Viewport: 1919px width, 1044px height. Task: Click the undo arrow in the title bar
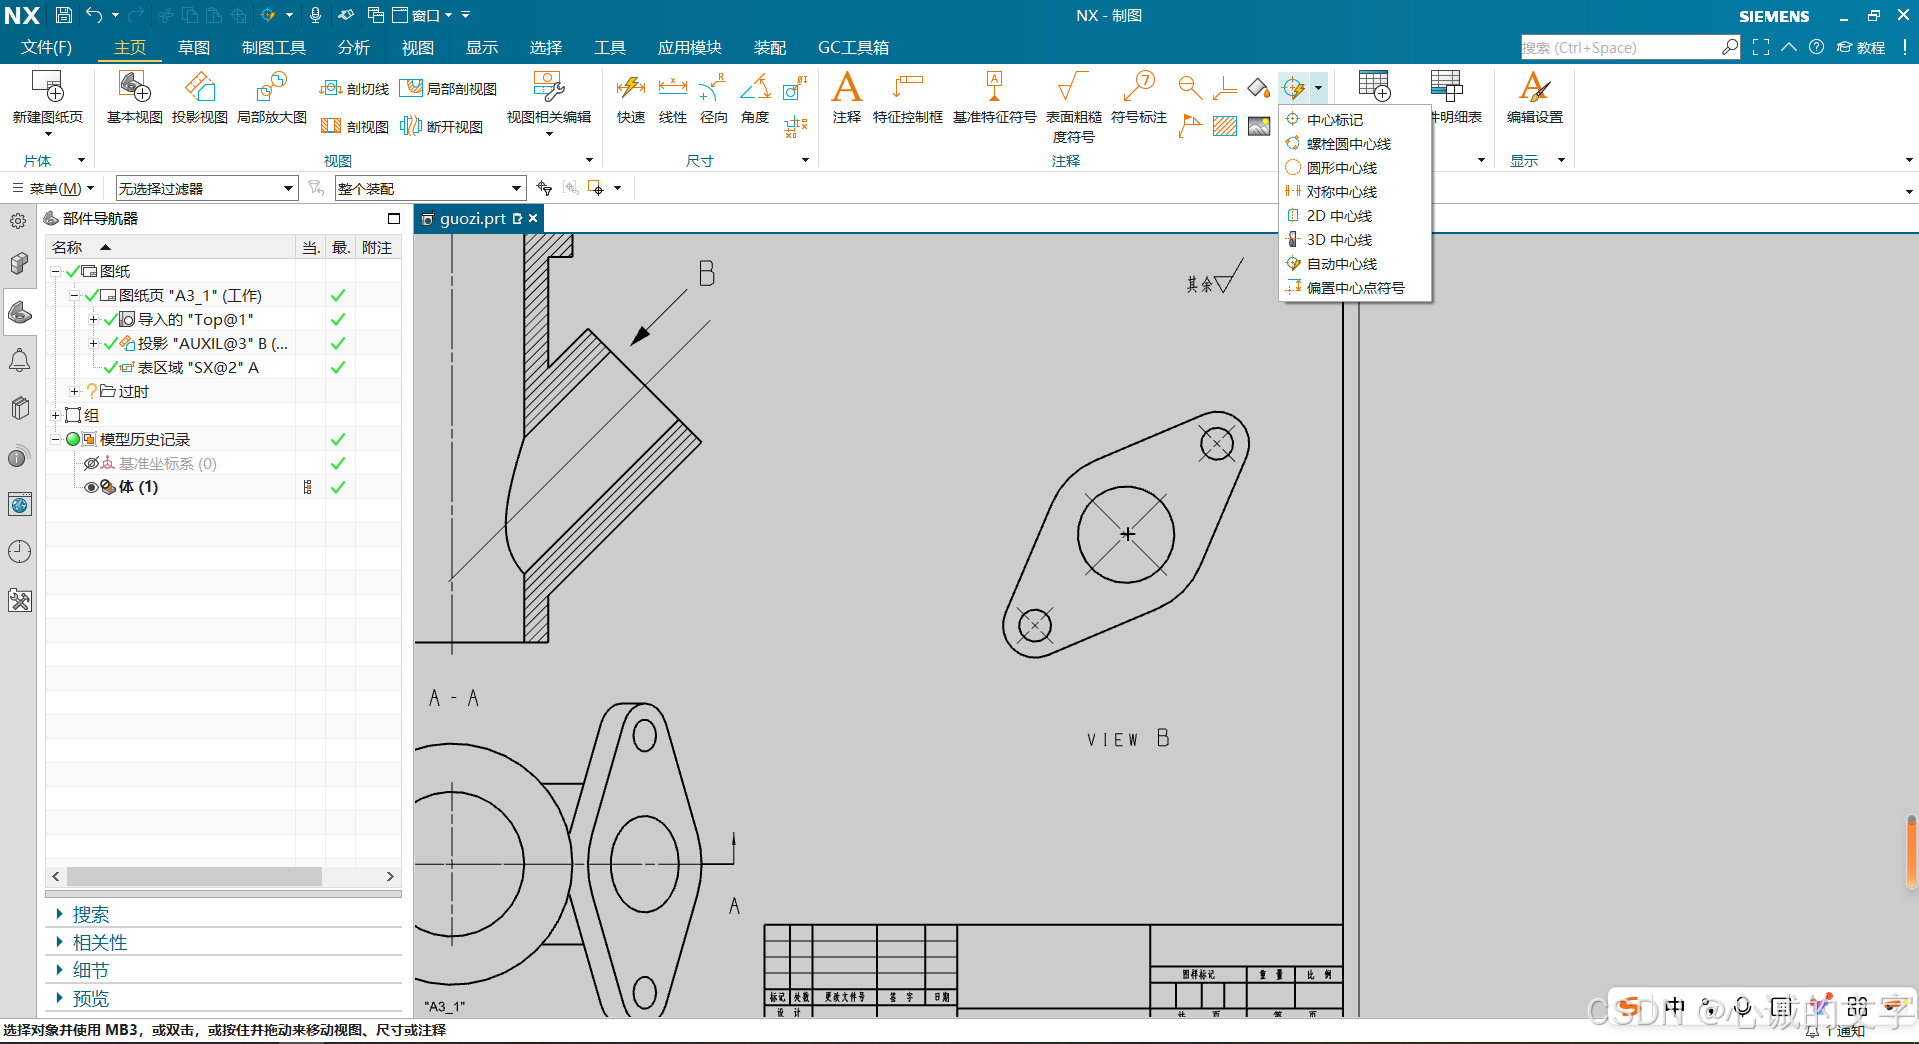[95, 15]
